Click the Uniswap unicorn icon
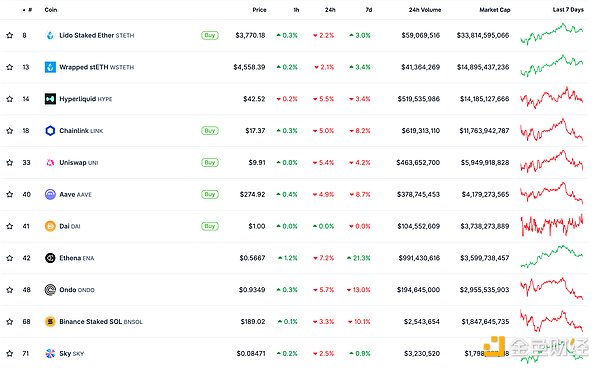The image size is (600, 368). (50, 163)
